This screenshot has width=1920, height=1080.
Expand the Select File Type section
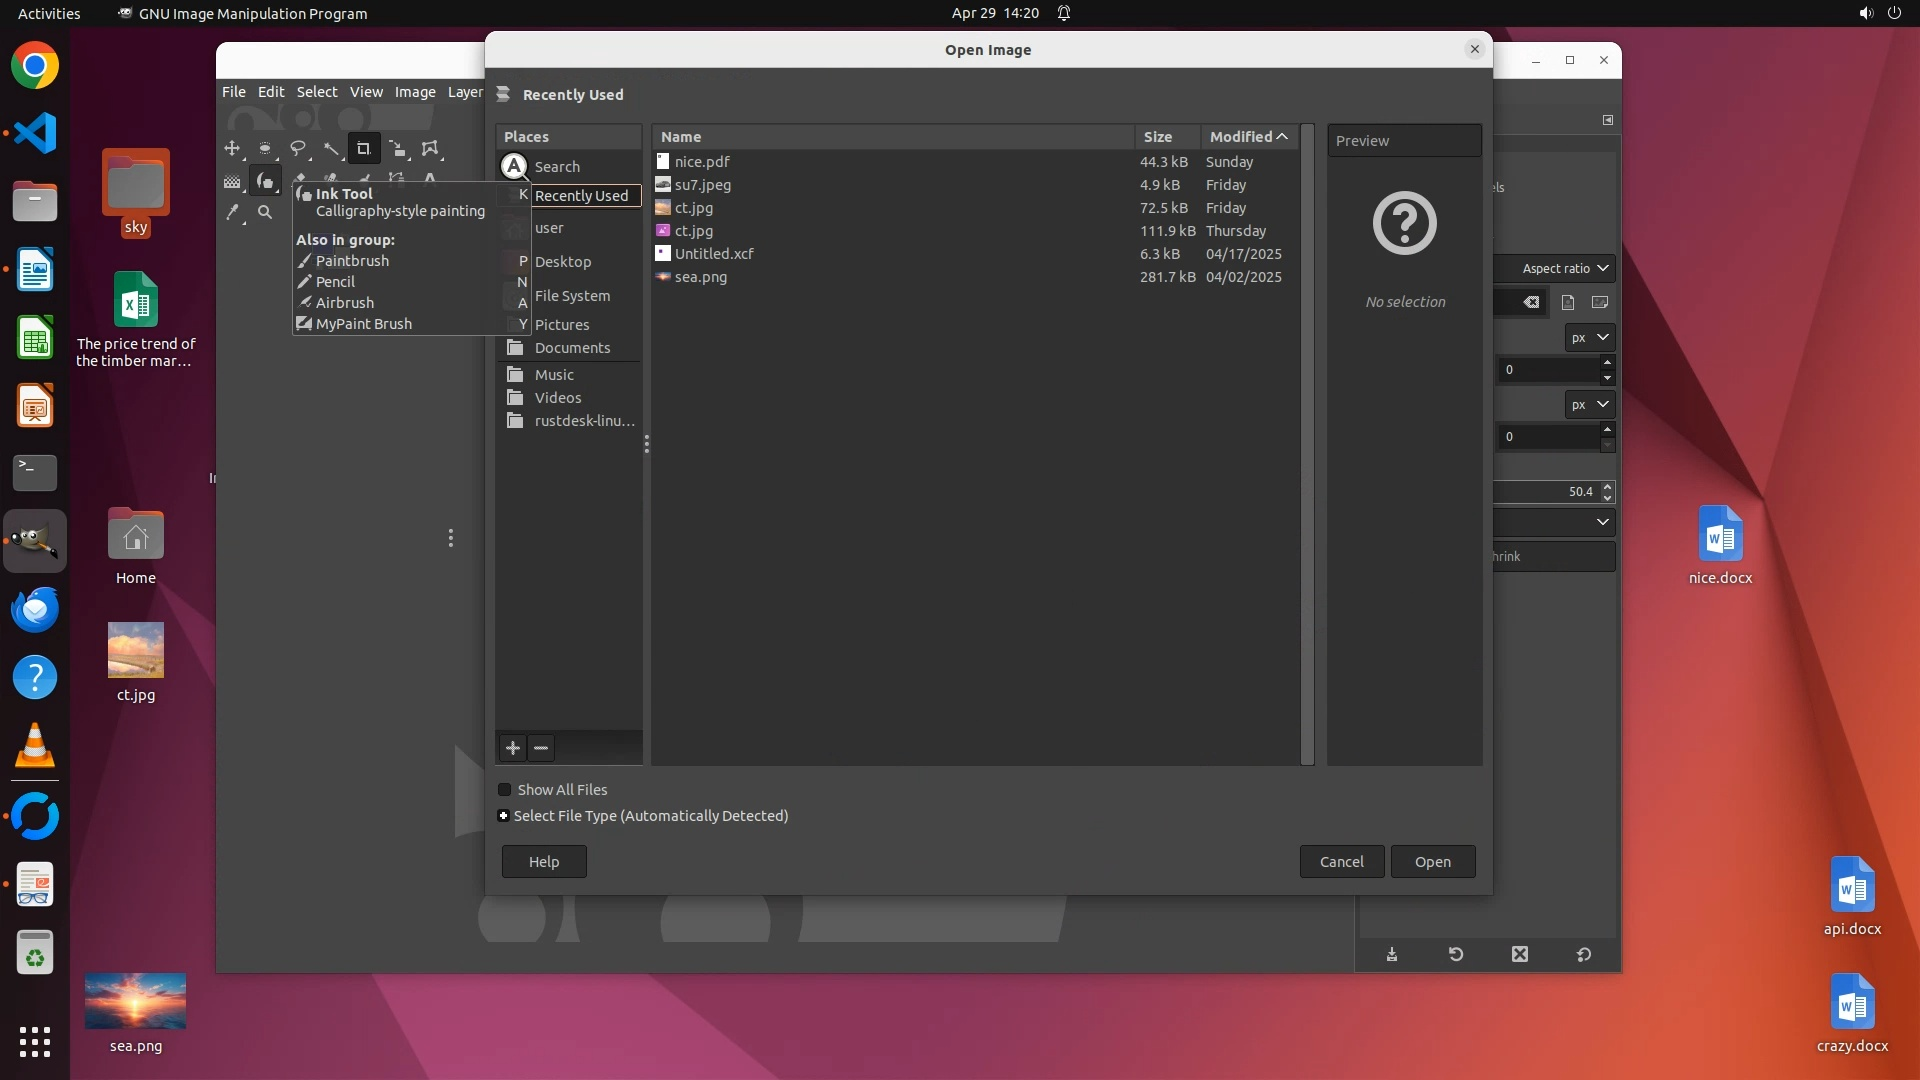point(504,816)
